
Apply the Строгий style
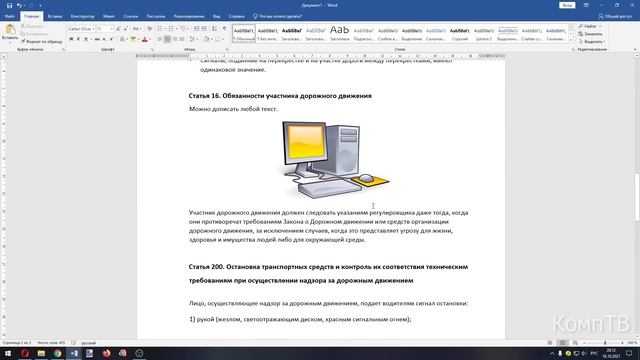pyautogui.click(x=460, y=33)
